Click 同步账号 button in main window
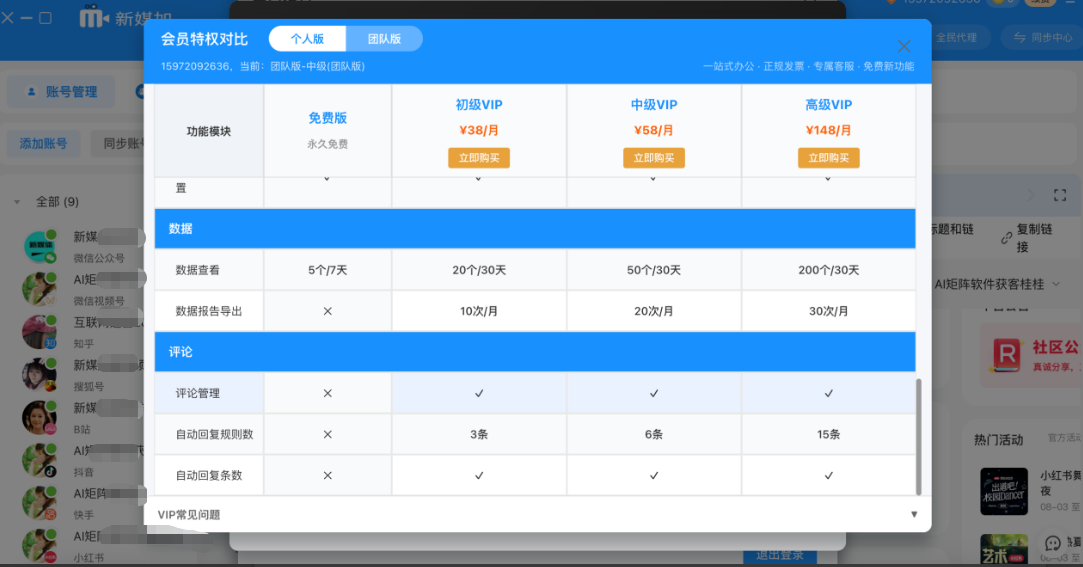 click(117, 144)
